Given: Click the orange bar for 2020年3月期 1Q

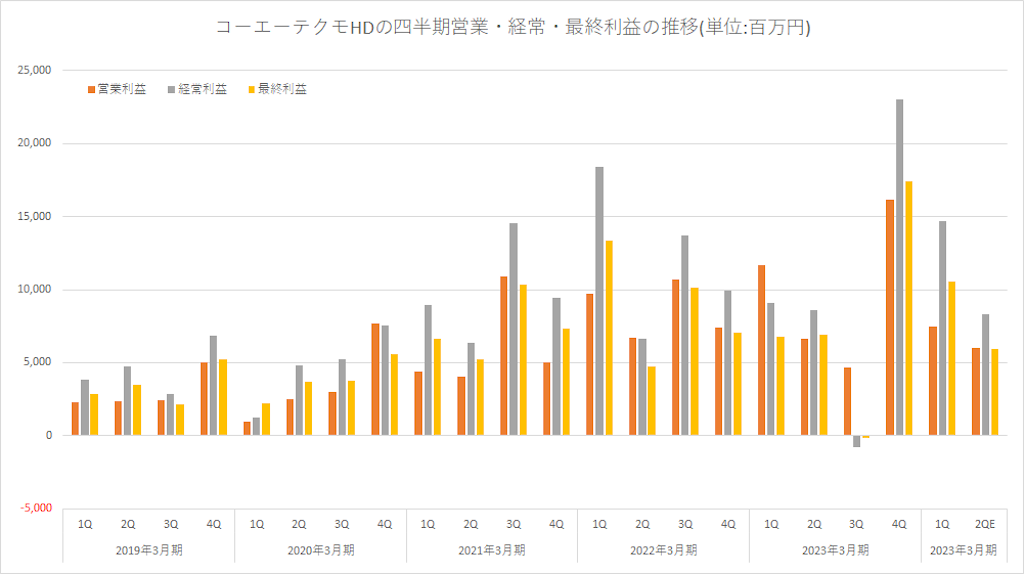Looking at the screenshot, I should tap(247, 428).
